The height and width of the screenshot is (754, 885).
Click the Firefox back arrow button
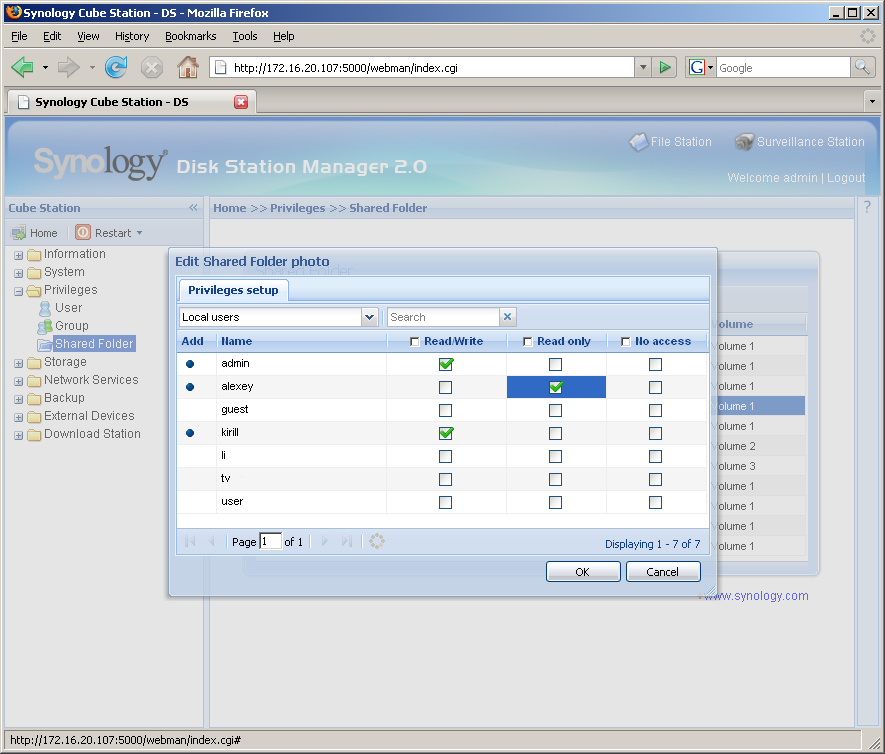coord(23,68)
